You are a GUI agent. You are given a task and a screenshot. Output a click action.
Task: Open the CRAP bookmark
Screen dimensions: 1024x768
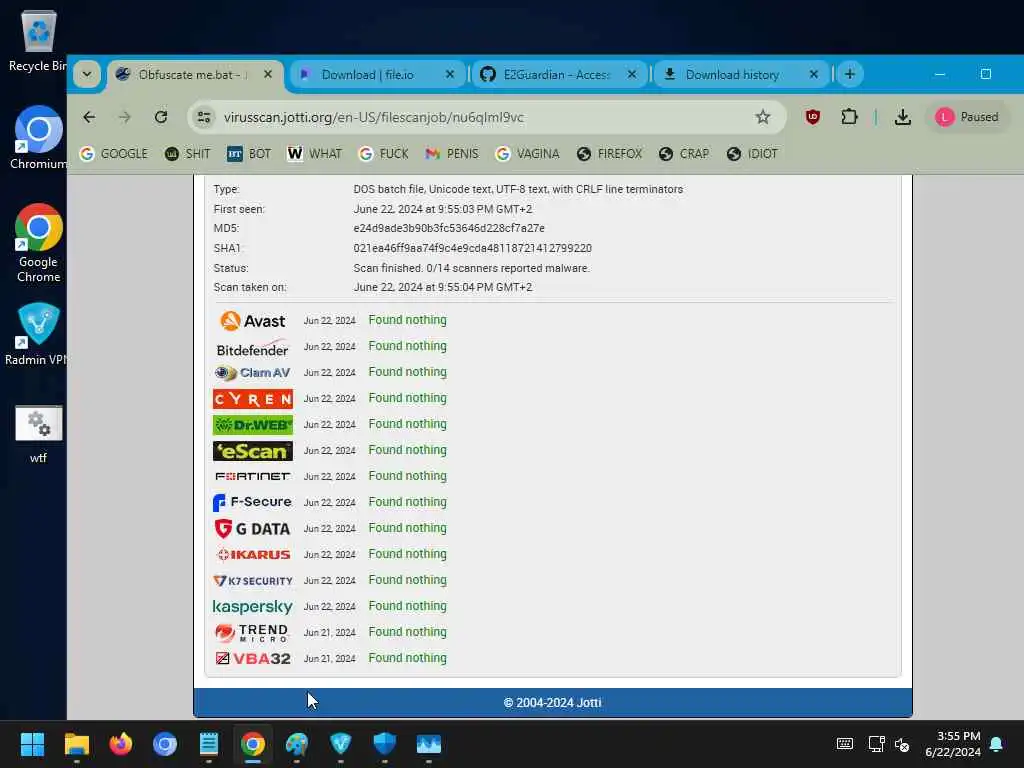tap(684, 154)
